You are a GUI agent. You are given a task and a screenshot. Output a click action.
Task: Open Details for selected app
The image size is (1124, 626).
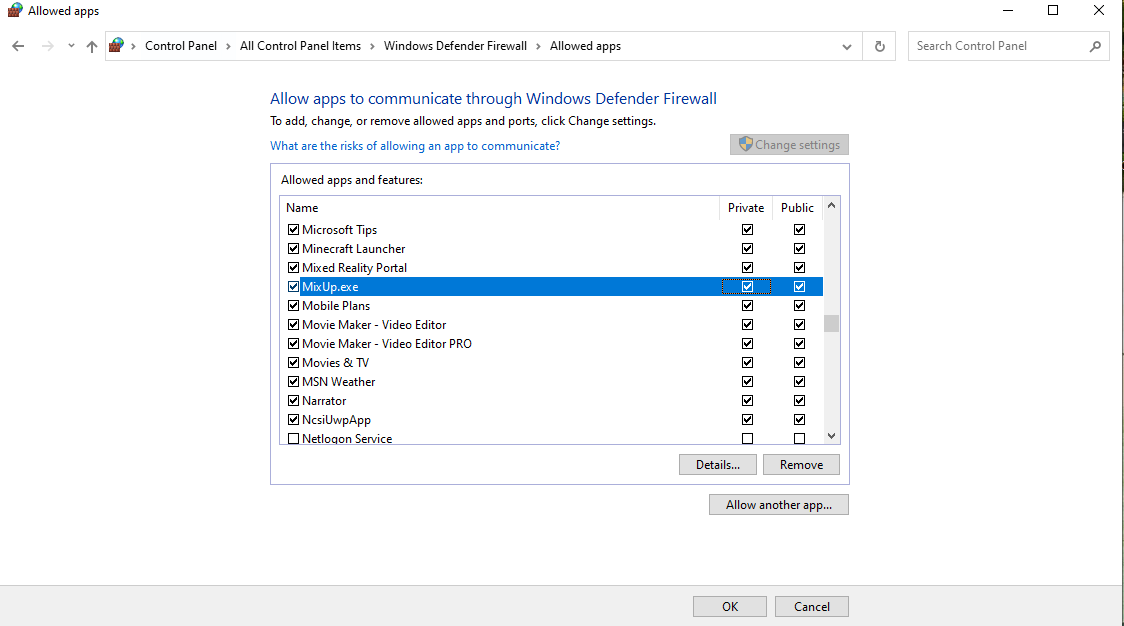click(718, 465)
